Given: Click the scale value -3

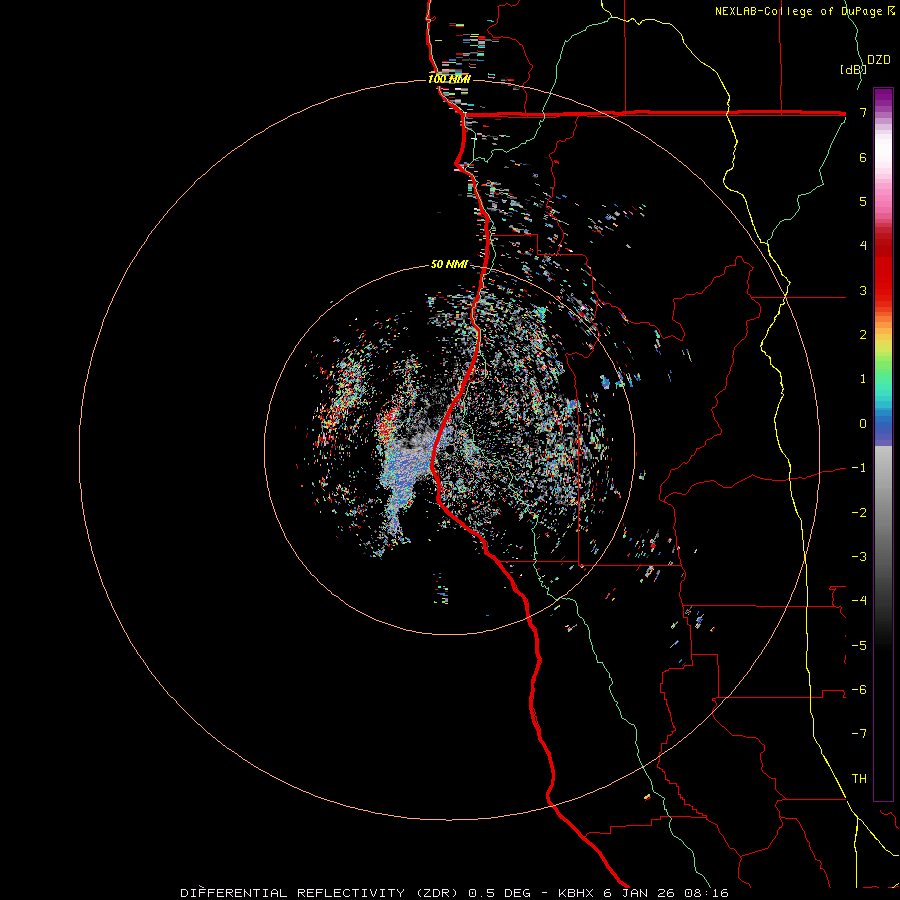Looking at the screenshot, I should tap(859, 557).
